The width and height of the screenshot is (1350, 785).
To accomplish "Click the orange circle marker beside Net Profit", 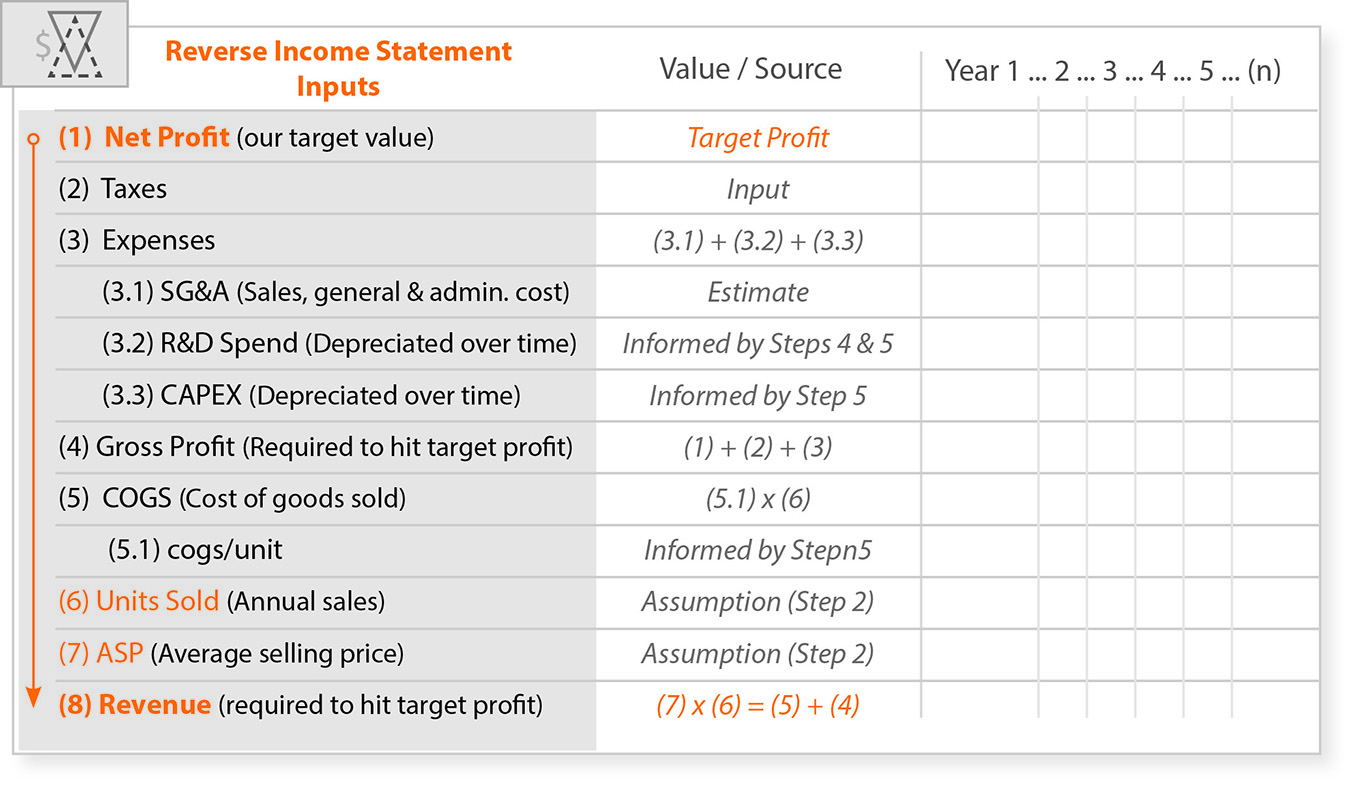I will [x=33, y=137].
